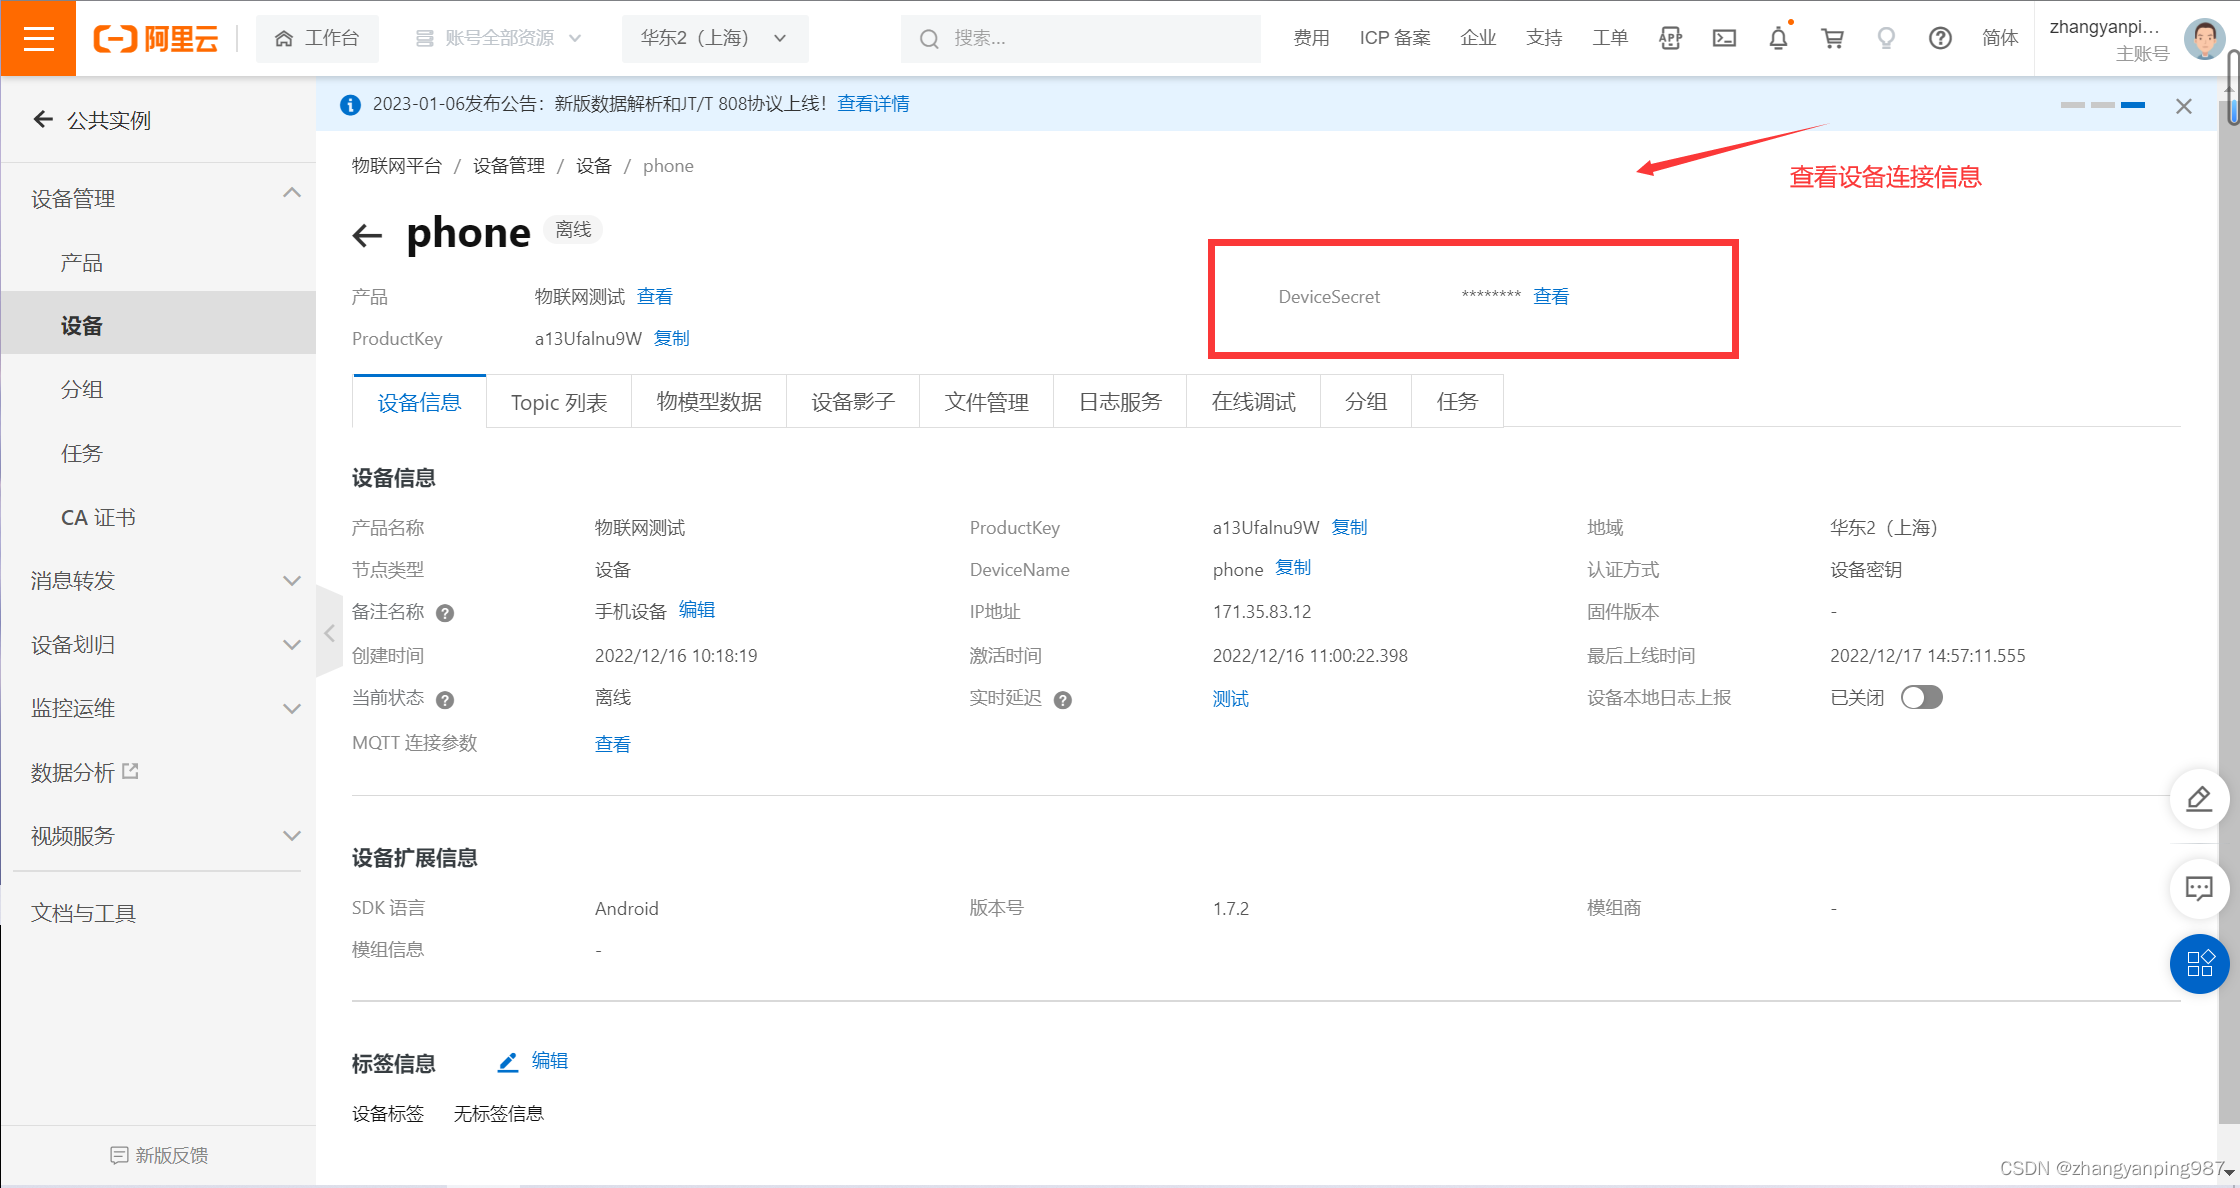The image size is (2240, 1188).
Task: Open the Cloud Shell terminal icon
Action: pos(1724,38)
